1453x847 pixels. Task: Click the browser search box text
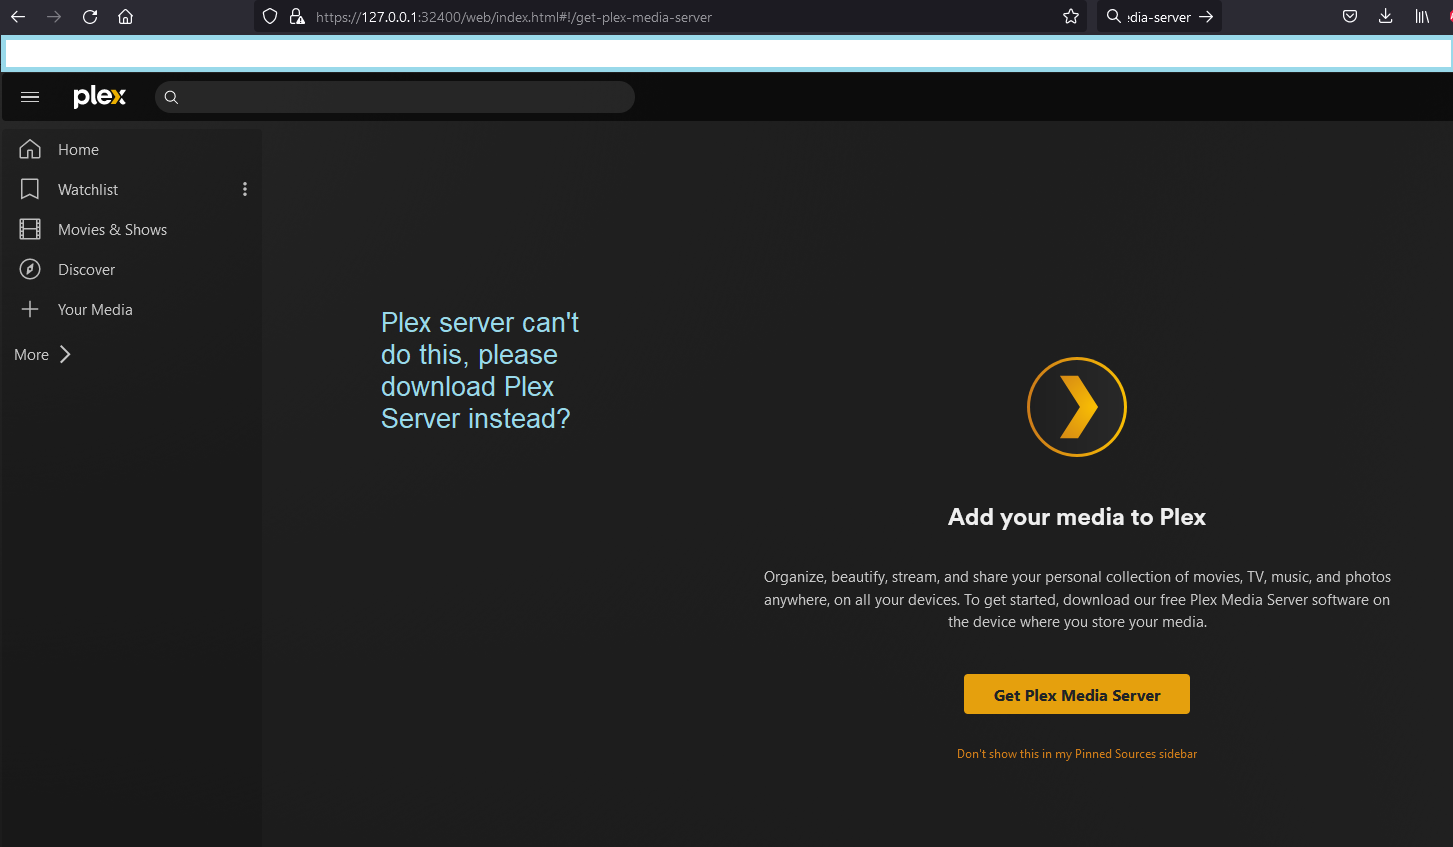point(1159,17)
